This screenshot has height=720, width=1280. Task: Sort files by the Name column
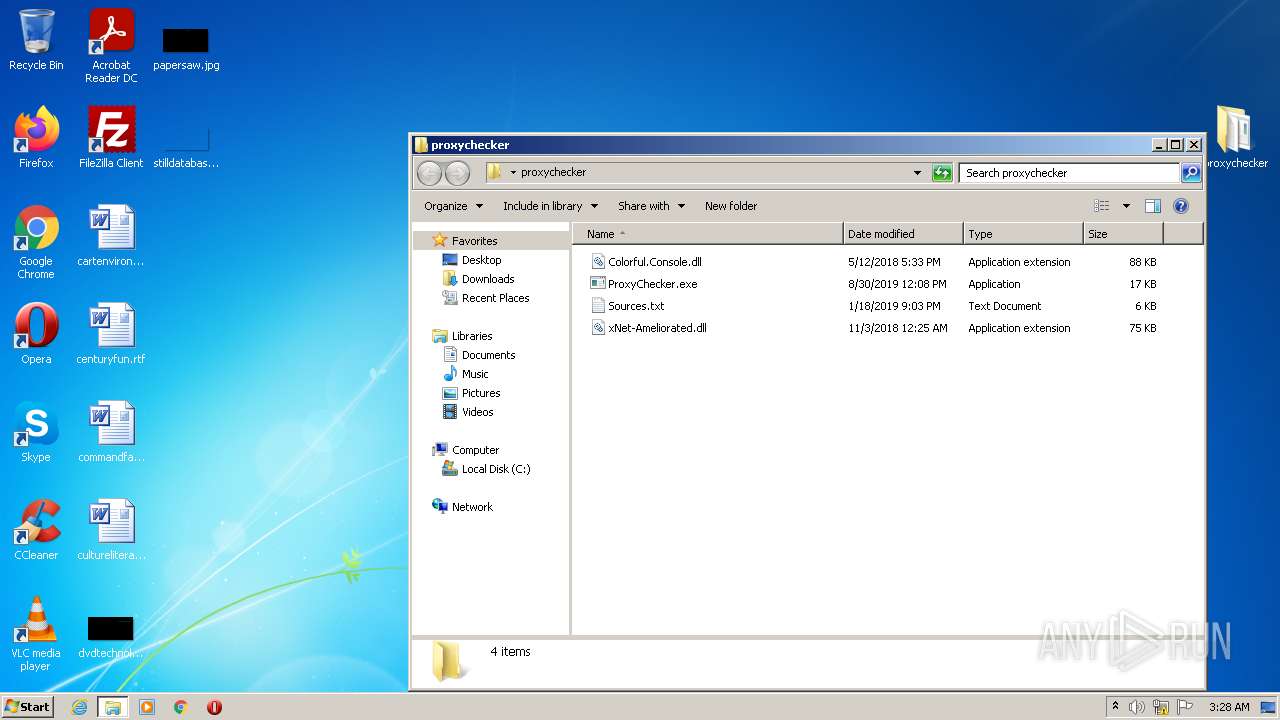[x=708, y=234]
